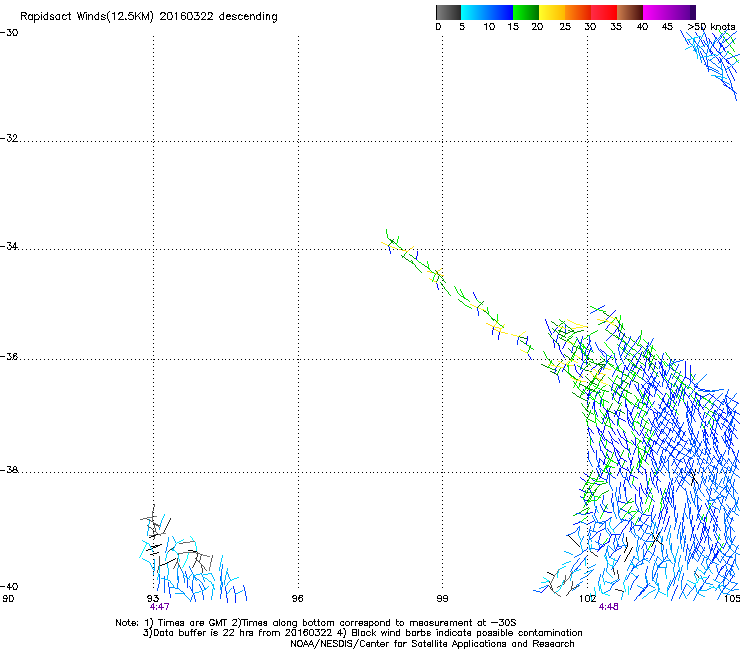Click the legend label '40'
Viewport: 740px width, 650px height.
pos(642,27)
